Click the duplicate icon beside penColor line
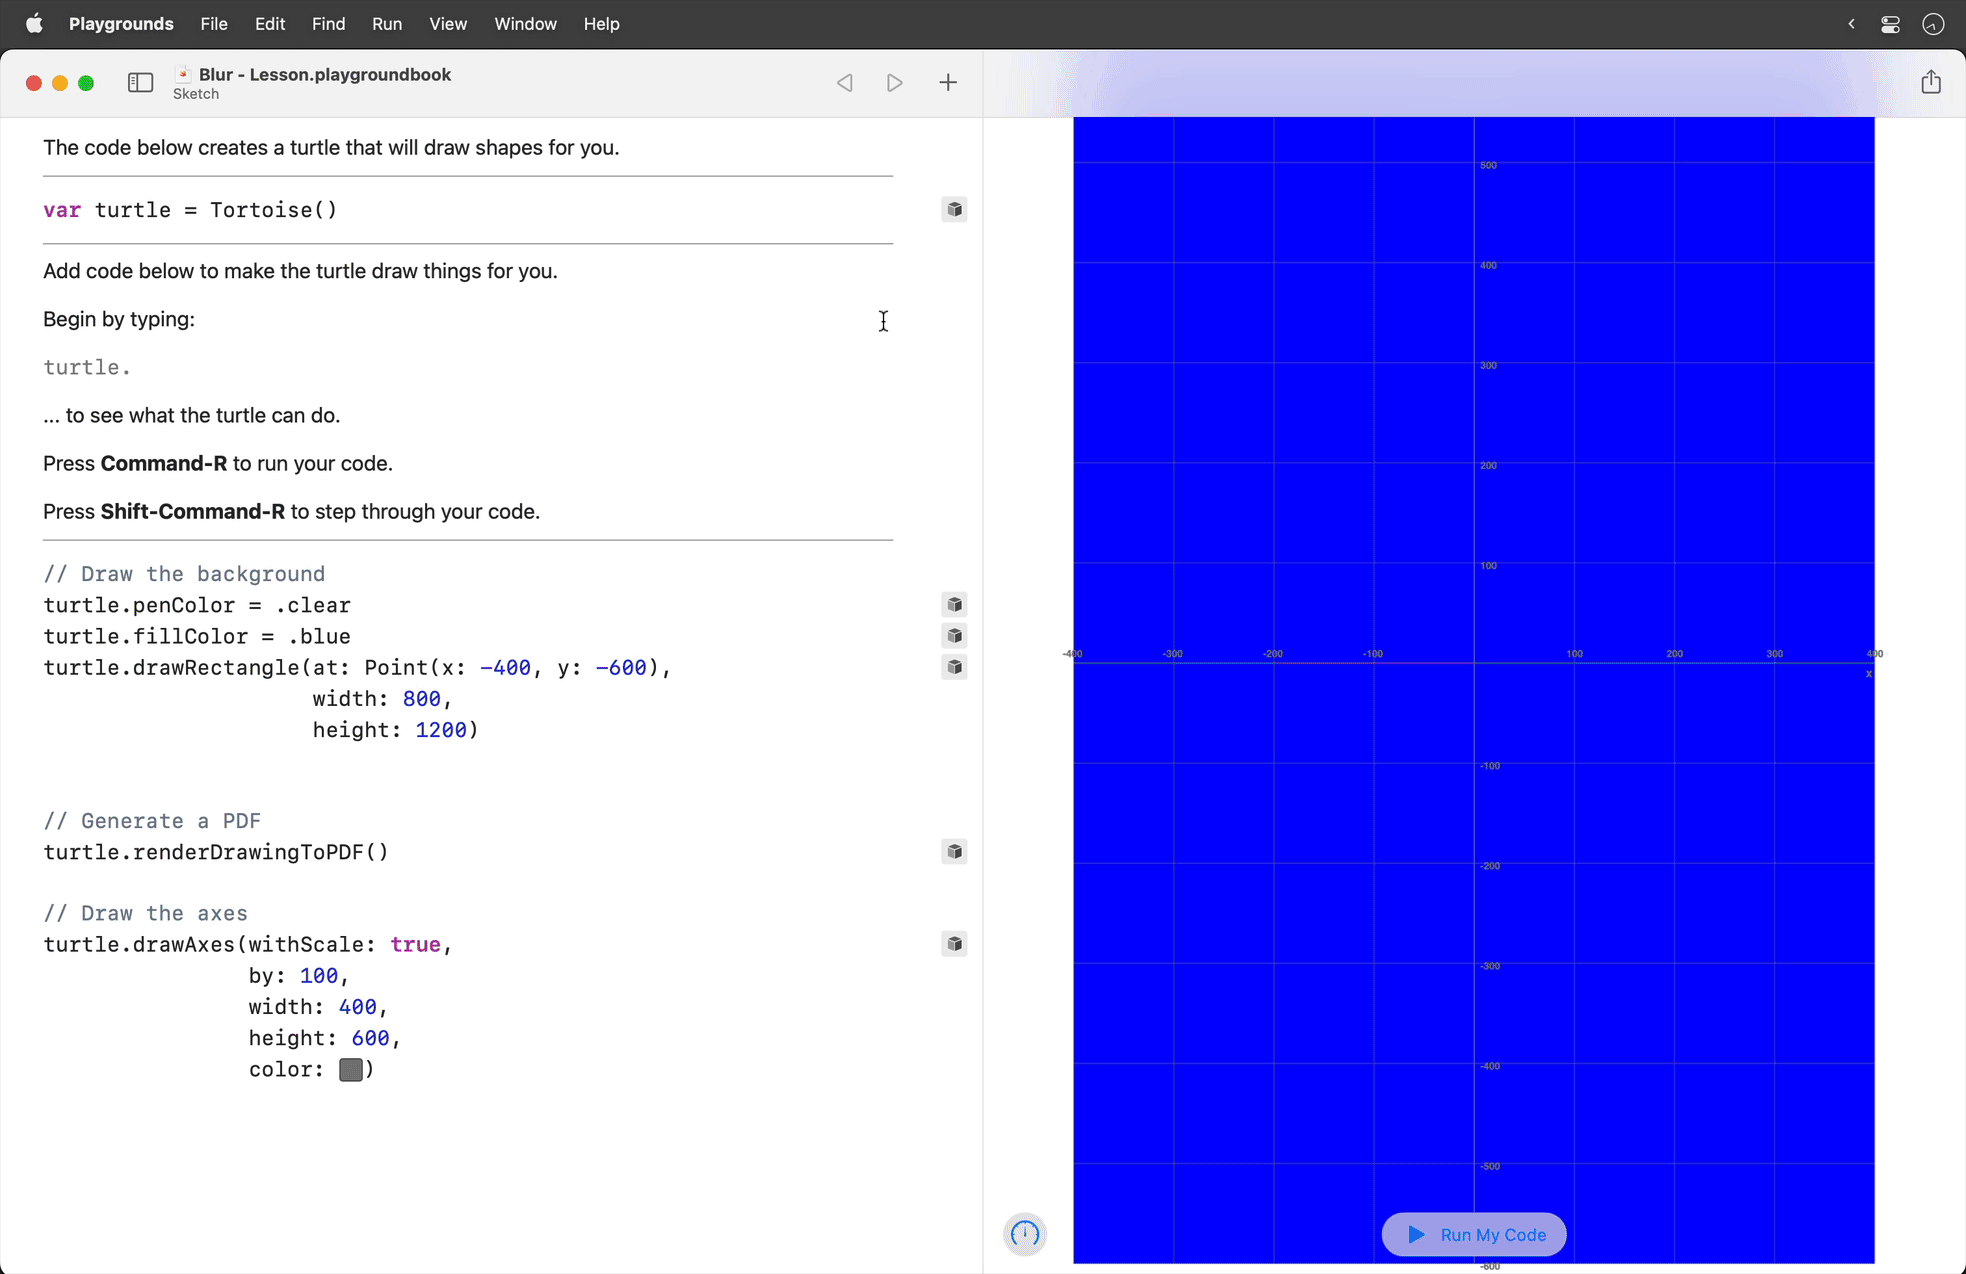 (x=954, y=604)
